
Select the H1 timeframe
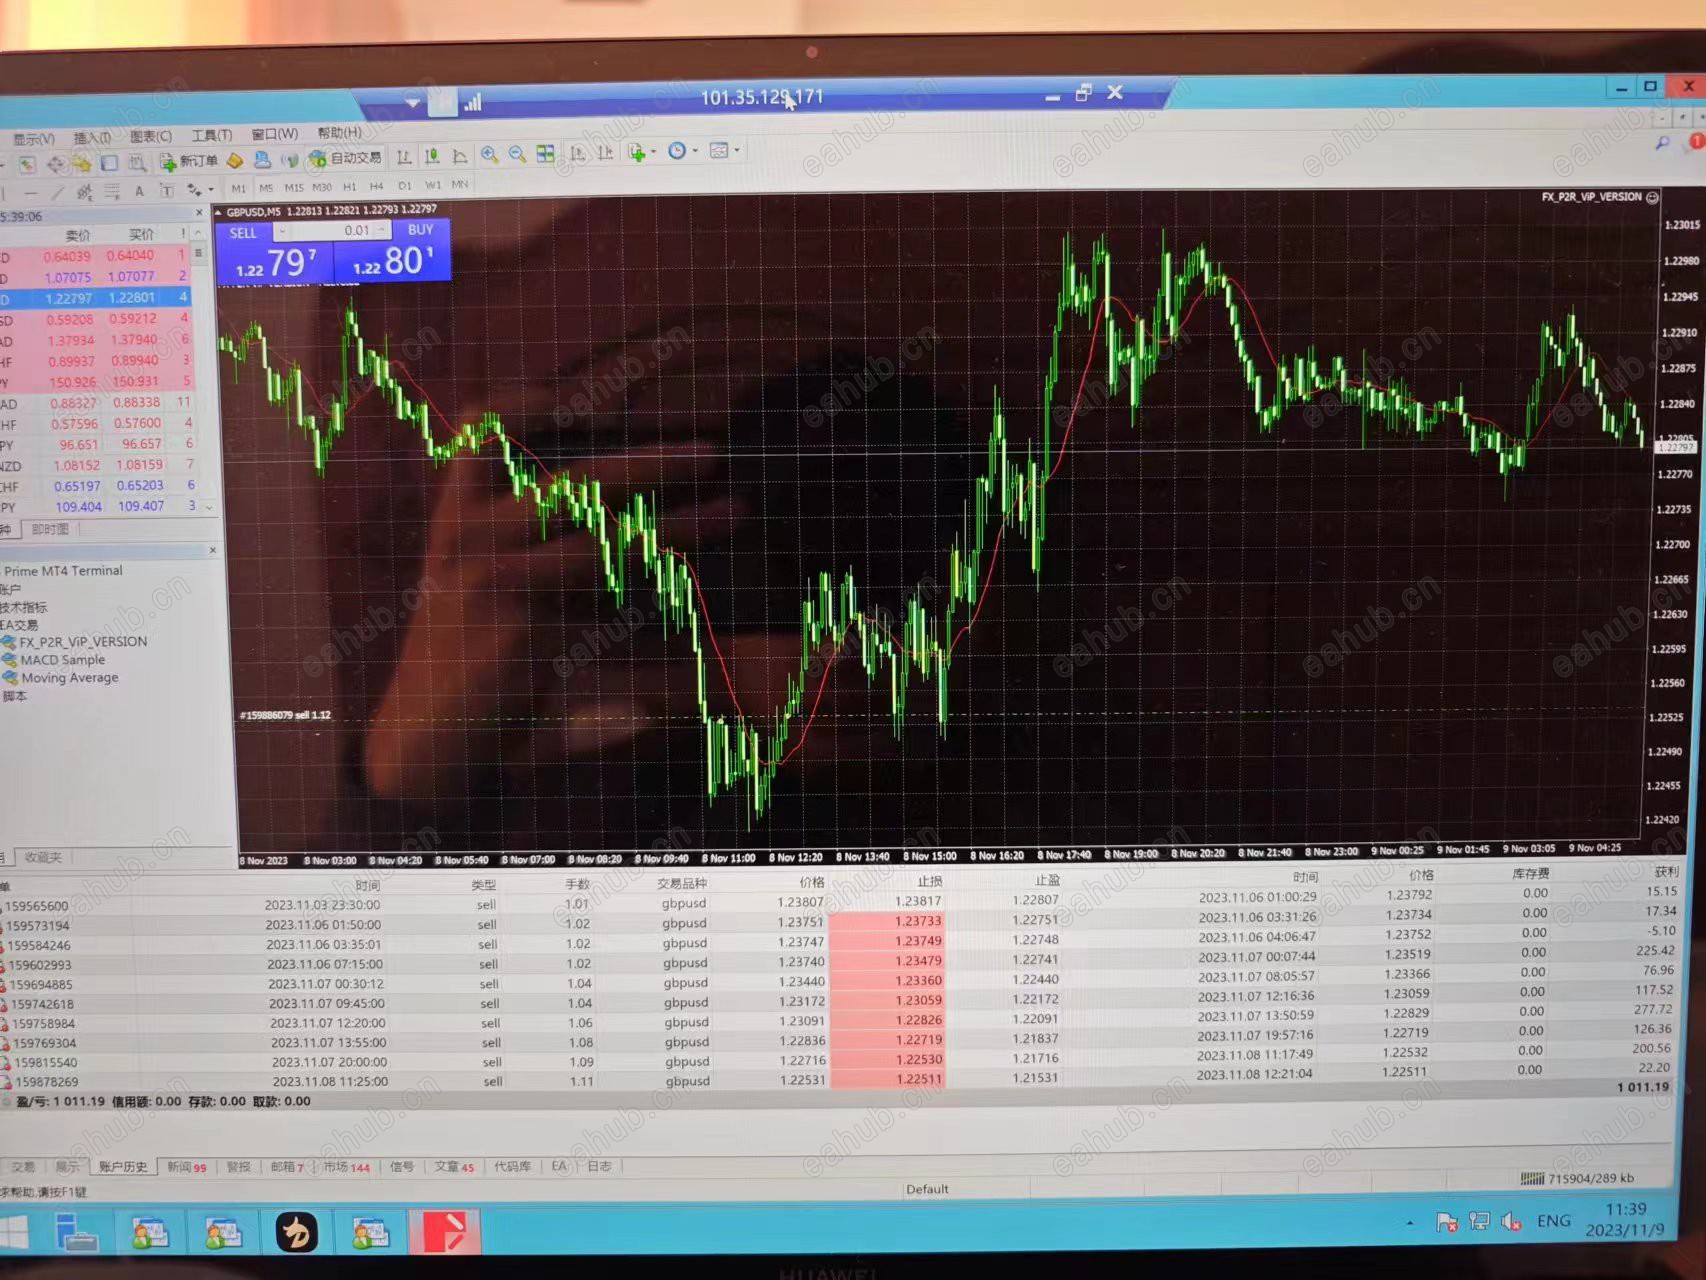coord(350,187)
